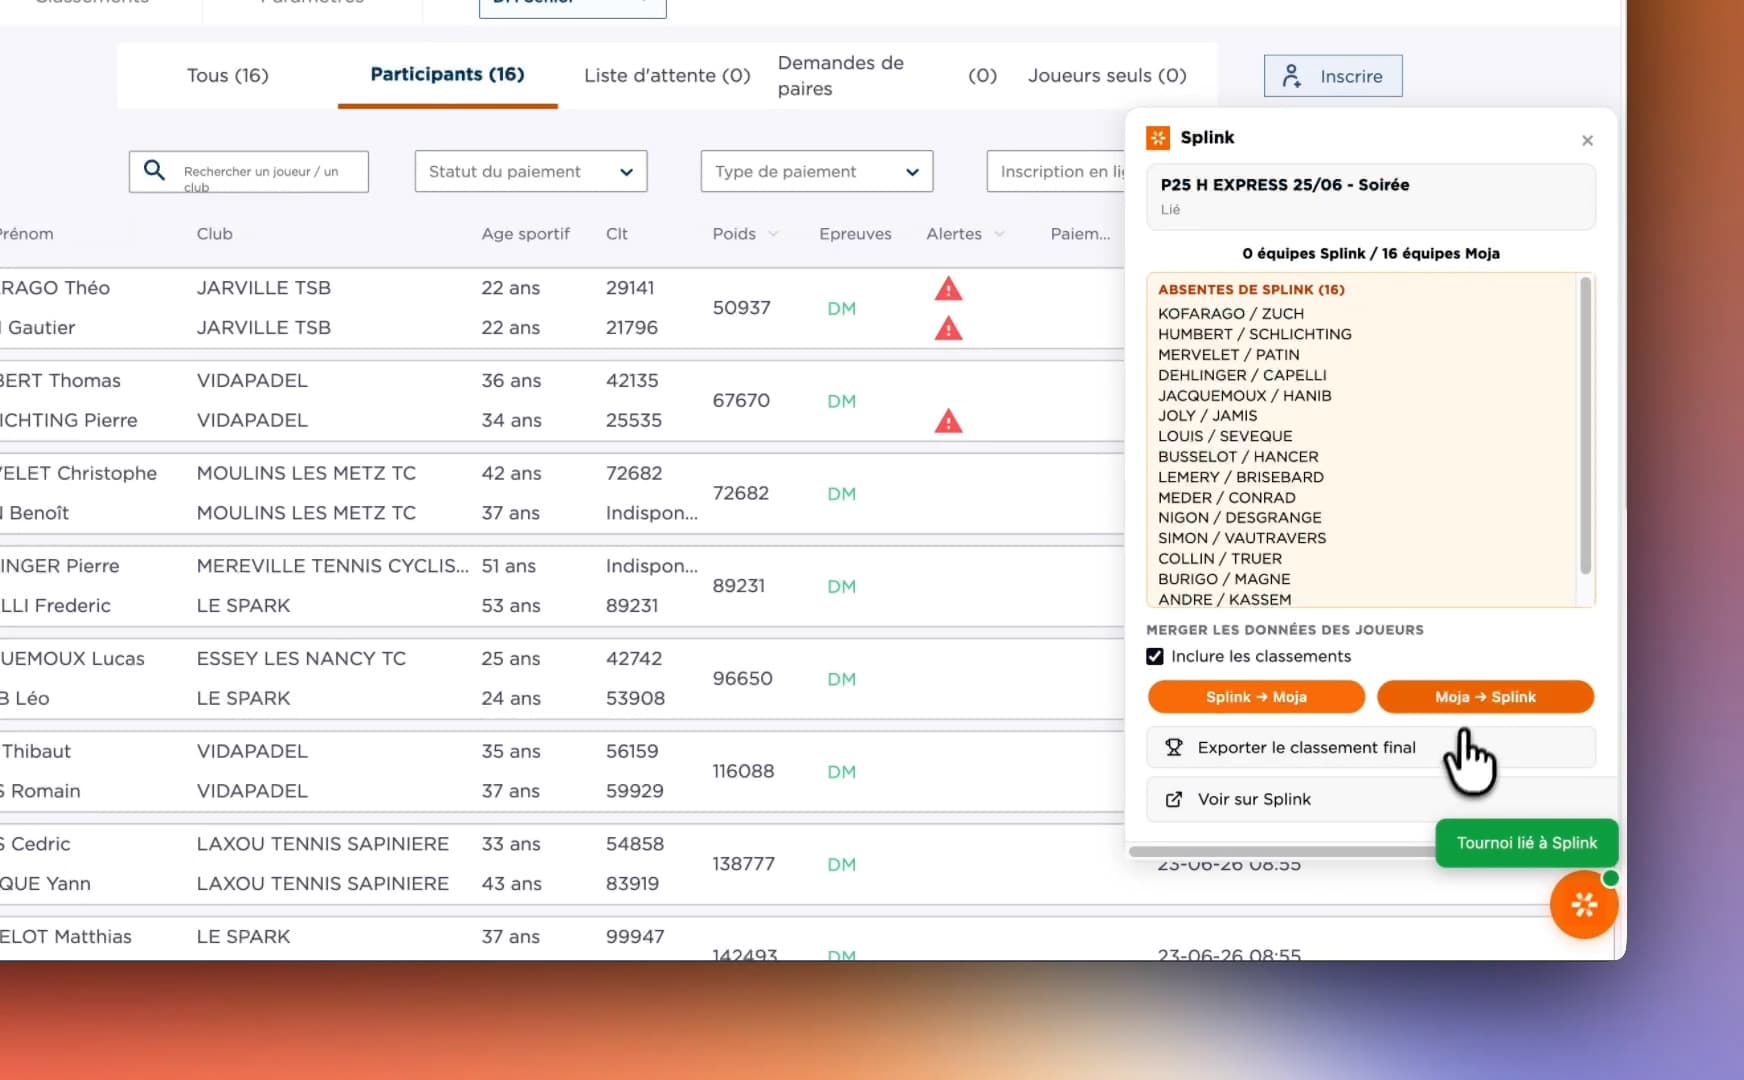This screenshot has width=1744, height=1080.
Task: Click JOLY / JAMIS in absent list
Action: click(x=1208, y=416)
